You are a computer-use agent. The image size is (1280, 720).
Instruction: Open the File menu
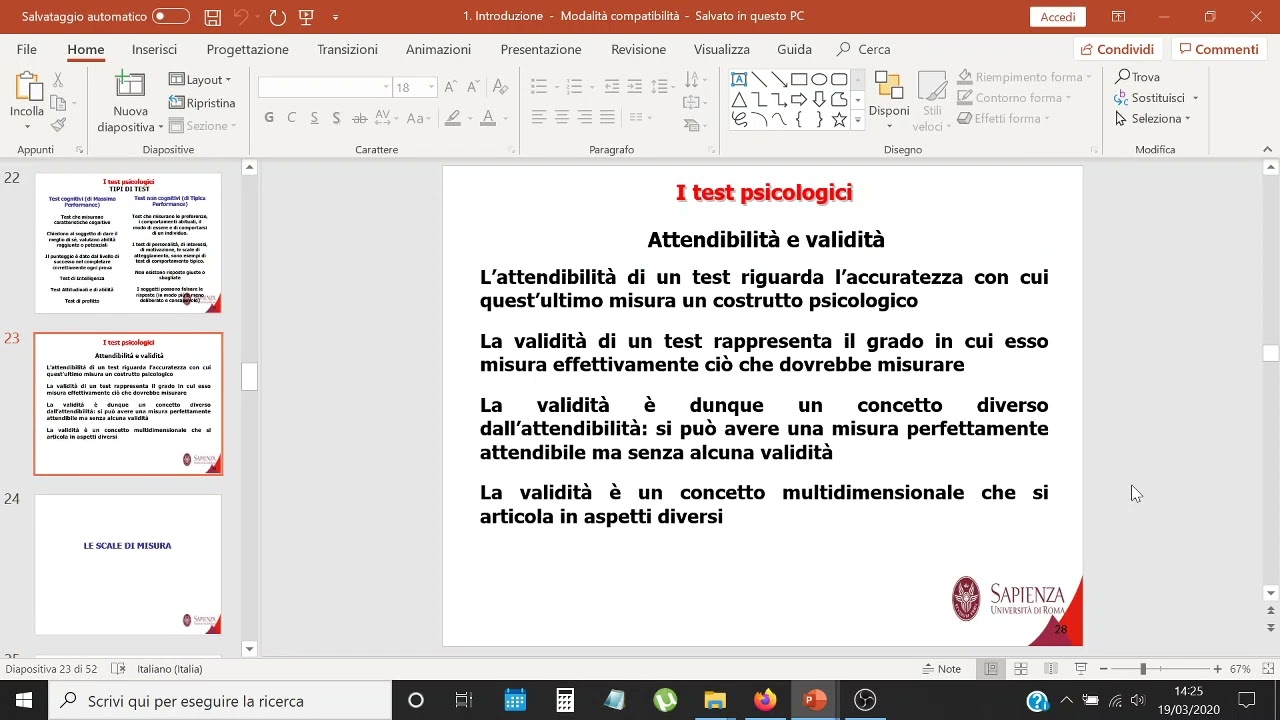tap(27, 49)
